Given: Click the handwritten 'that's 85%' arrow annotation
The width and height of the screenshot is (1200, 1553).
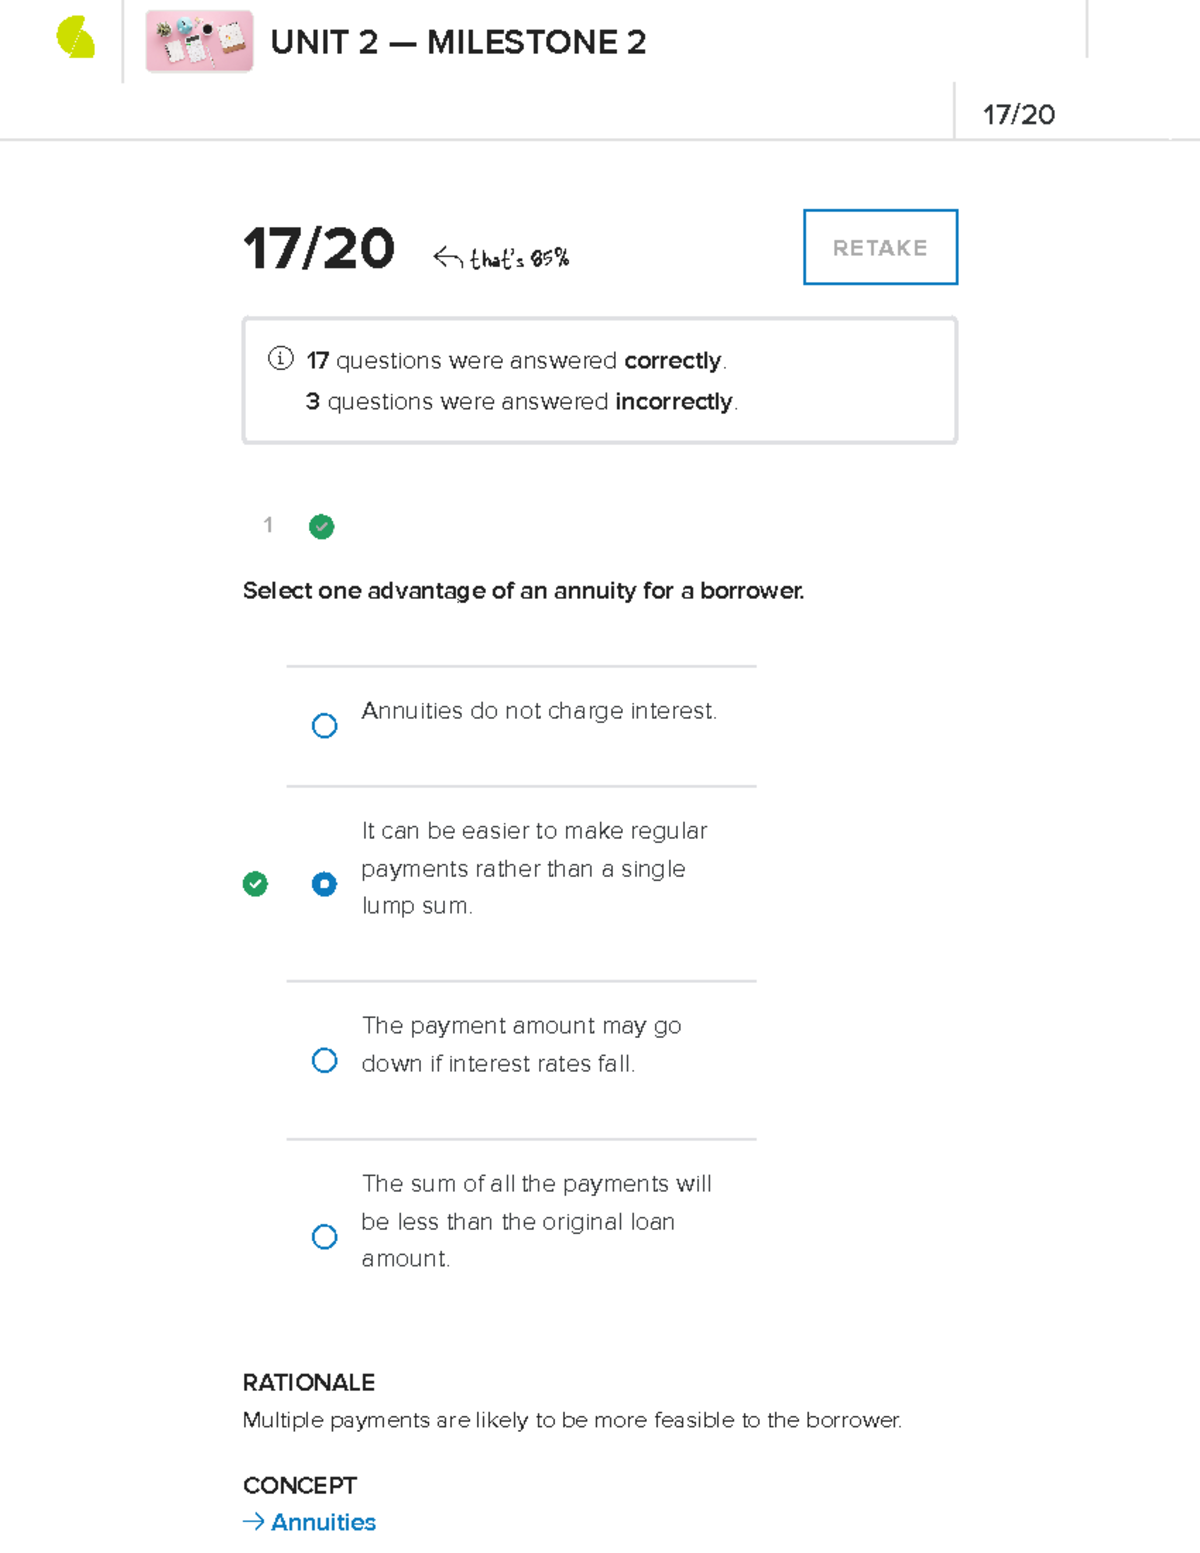Looking at the screenshot, I should 502,259.
